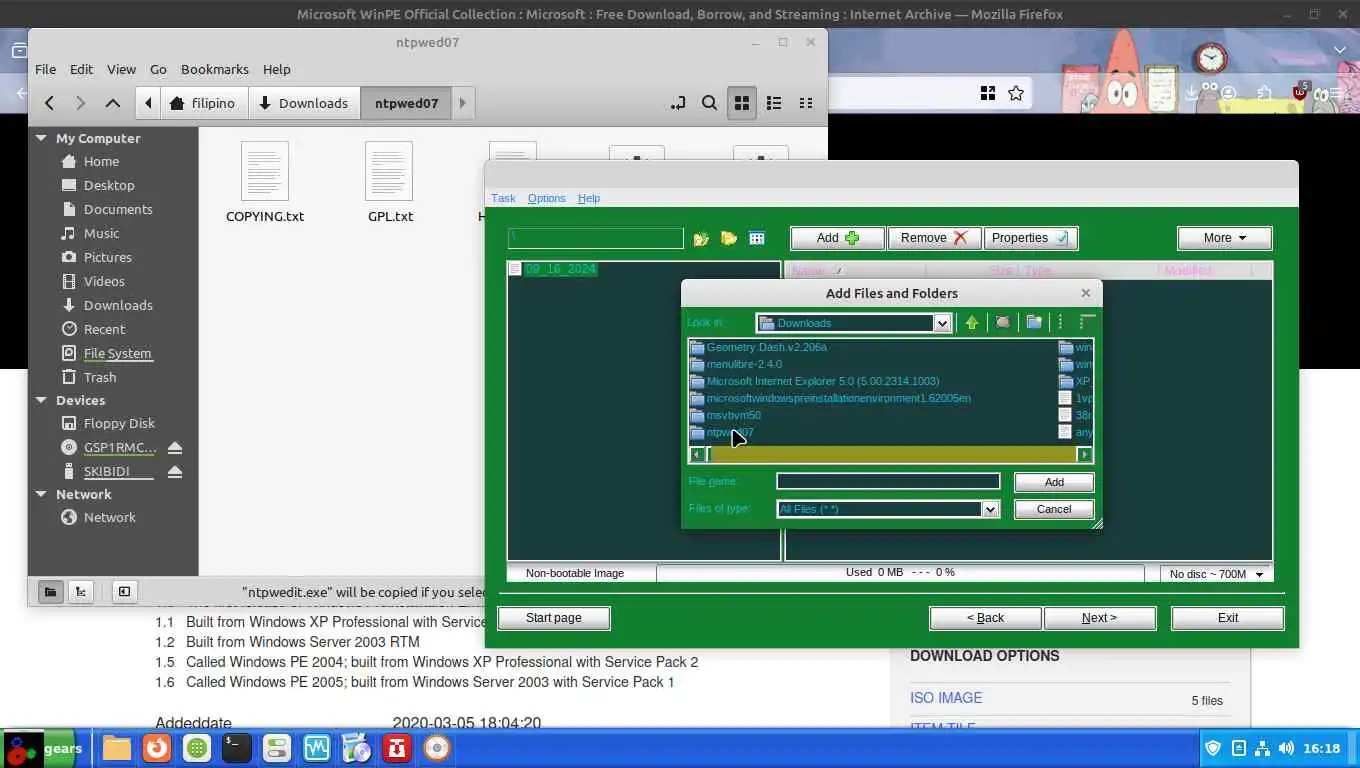Go to parent folder in file manager

(113, 103)
